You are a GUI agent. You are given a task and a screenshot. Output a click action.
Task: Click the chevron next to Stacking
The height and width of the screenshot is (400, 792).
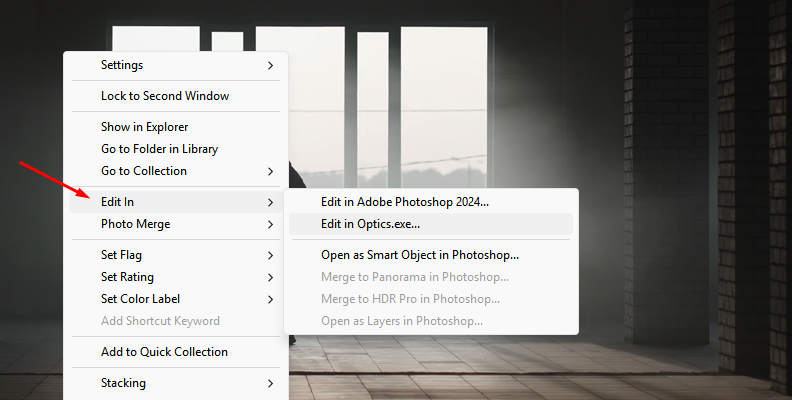point(271,384)
